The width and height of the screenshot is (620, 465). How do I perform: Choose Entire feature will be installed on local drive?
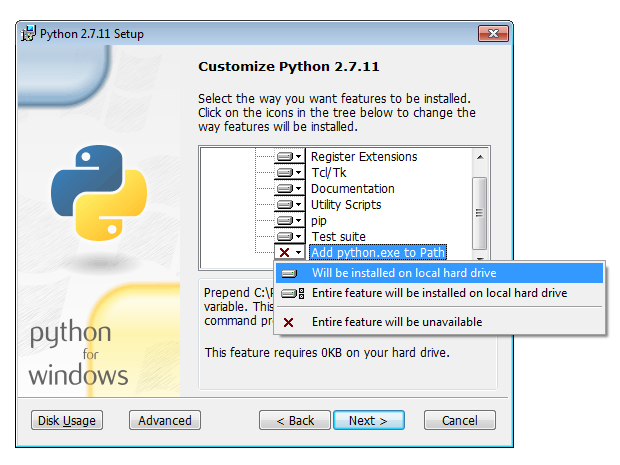(x=439, y=293)
